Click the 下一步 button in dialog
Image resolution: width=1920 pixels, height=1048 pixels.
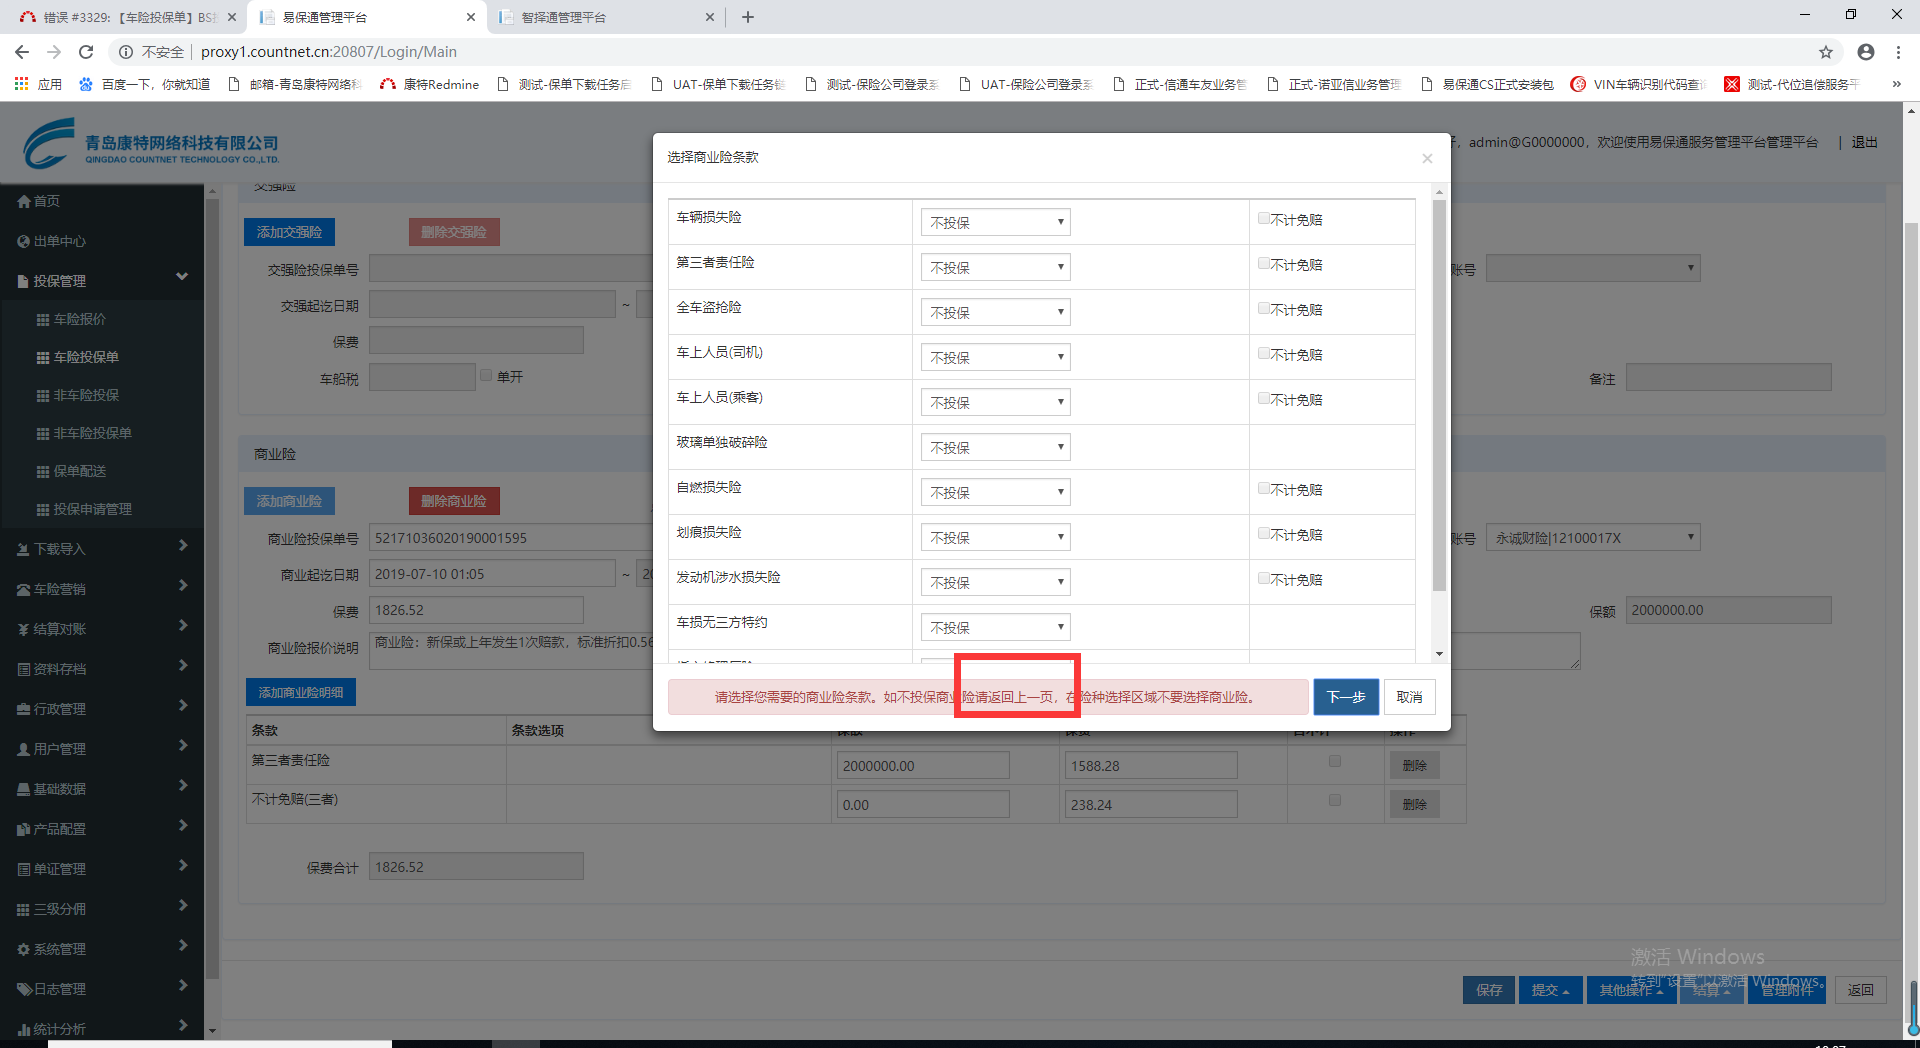click(x=1346, y=697)
